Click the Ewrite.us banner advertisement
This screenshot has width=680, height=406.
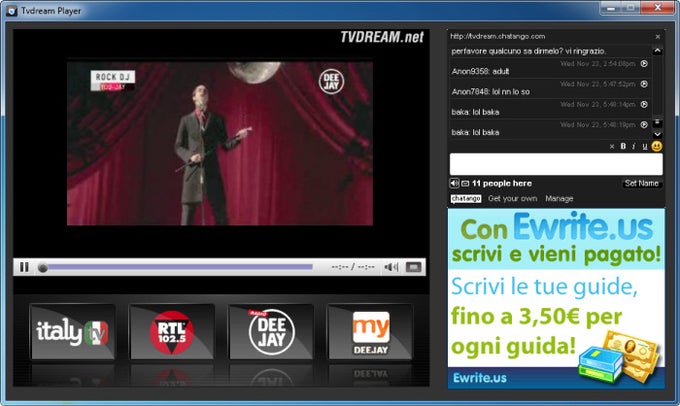click(556, 298)
